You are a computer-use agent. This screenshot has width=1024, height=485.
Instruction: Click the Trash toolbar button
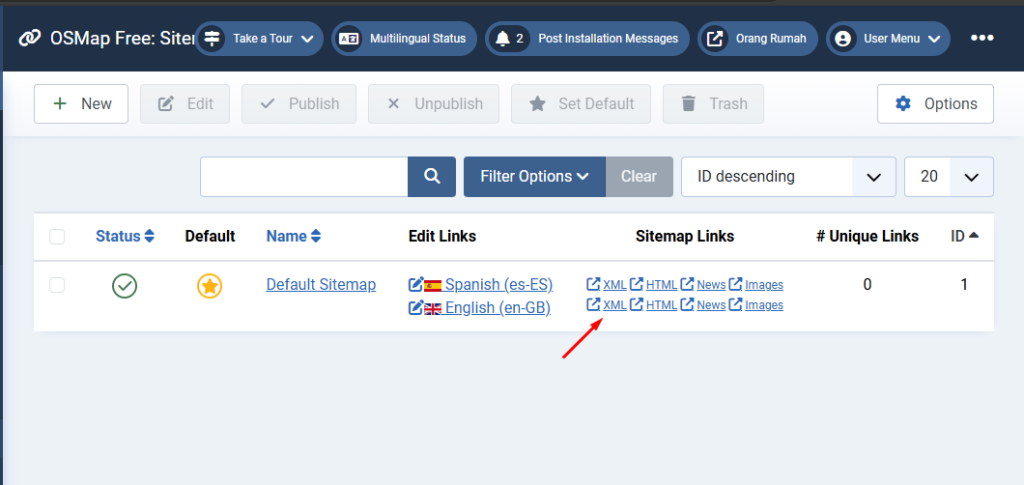click(x=713, y=104)
